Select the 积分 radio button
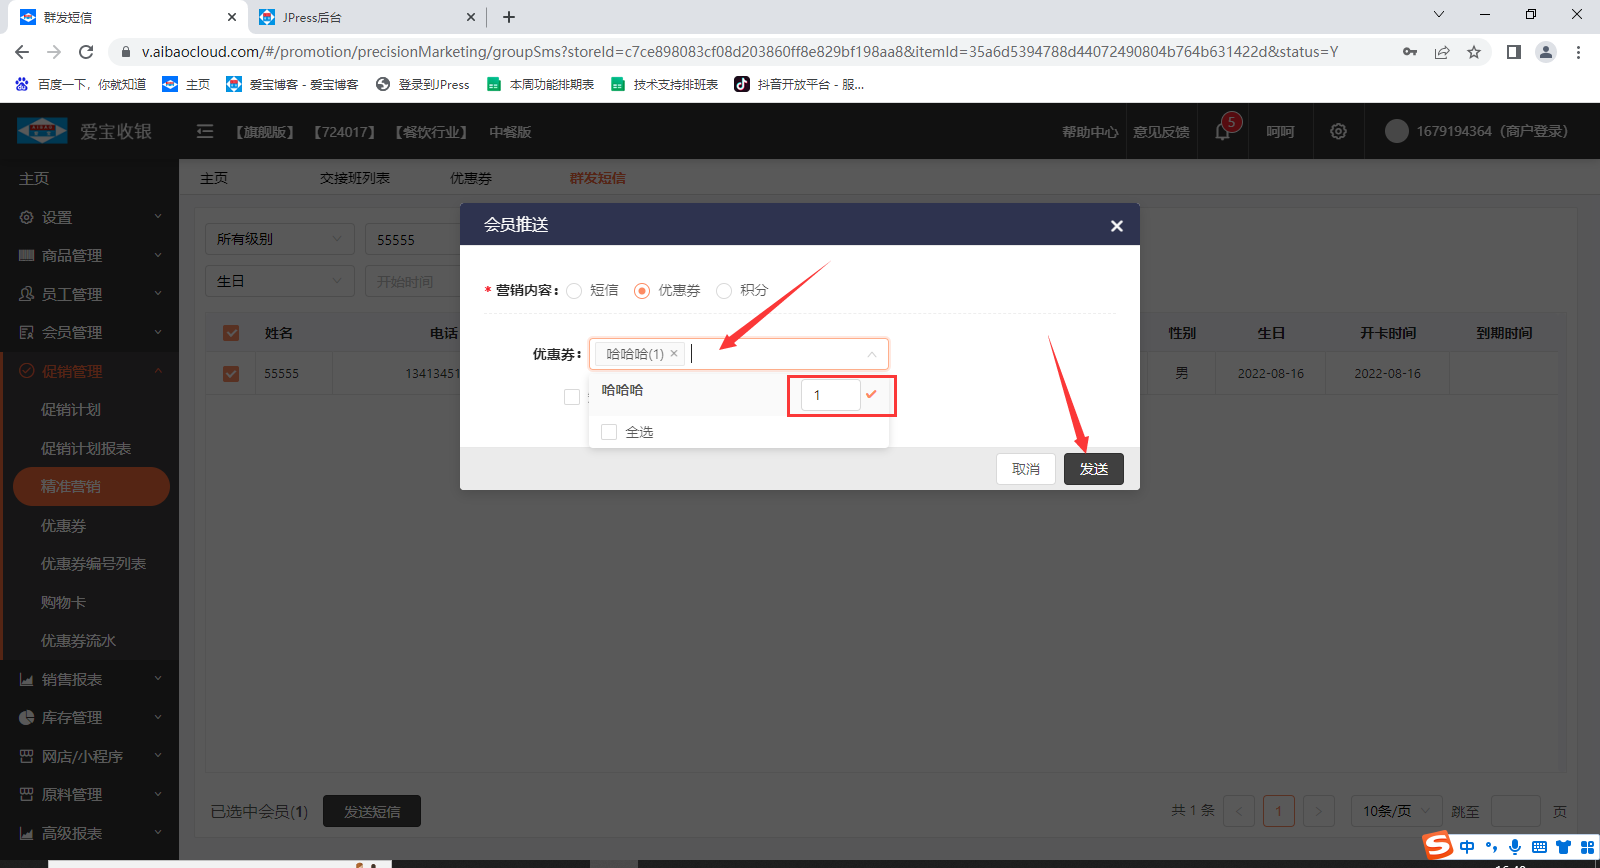Image resolution: width=1600 pixels, height=868 pixels. tap(724, 291)
